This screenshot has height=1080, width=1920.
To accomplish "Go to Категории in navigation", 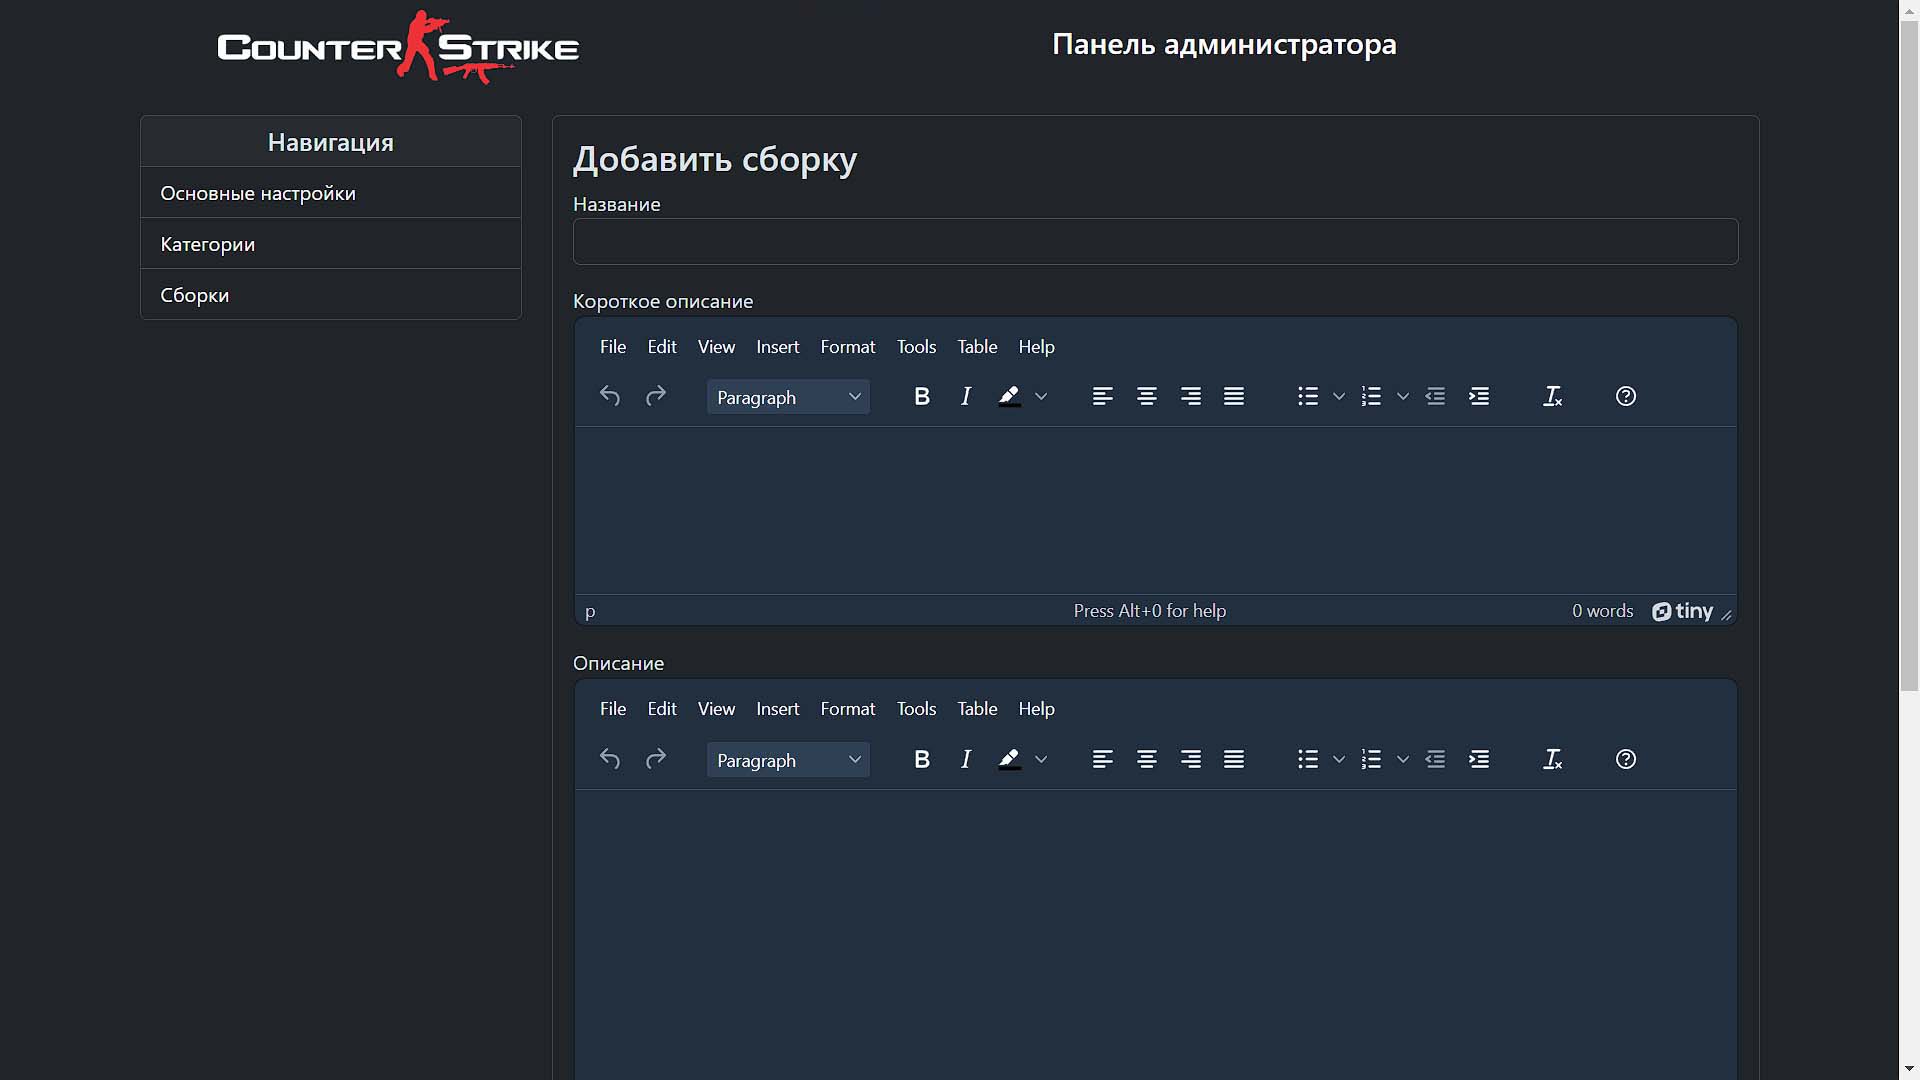I will (x=208, y=244).
